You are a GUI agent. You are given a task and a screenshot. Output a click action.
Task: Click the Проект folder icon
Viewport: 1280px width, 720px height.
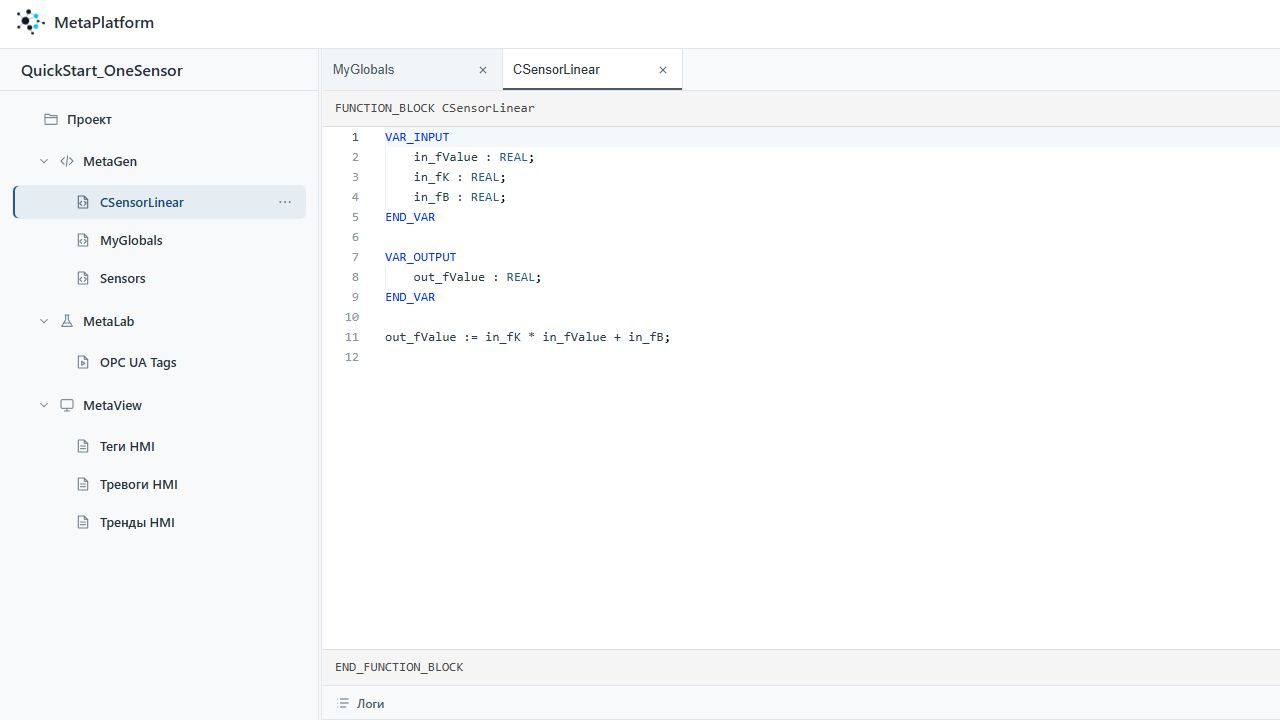51,119
